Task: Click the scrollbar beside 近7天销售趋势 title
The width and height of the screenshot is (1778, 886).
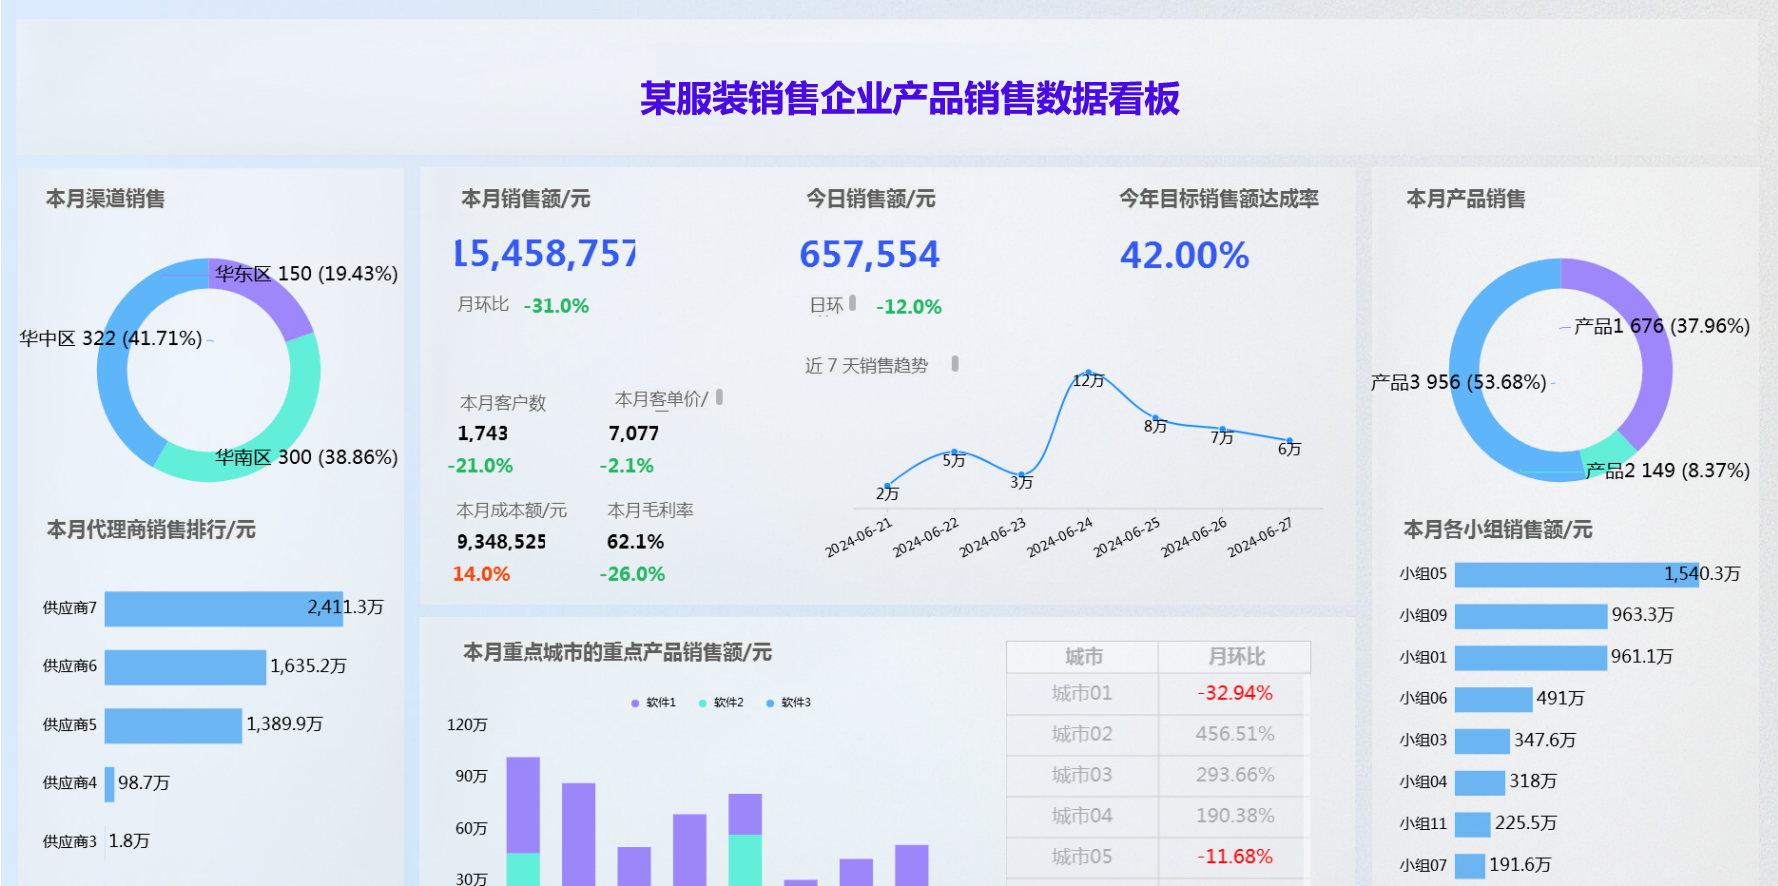Action: point(955,364)
